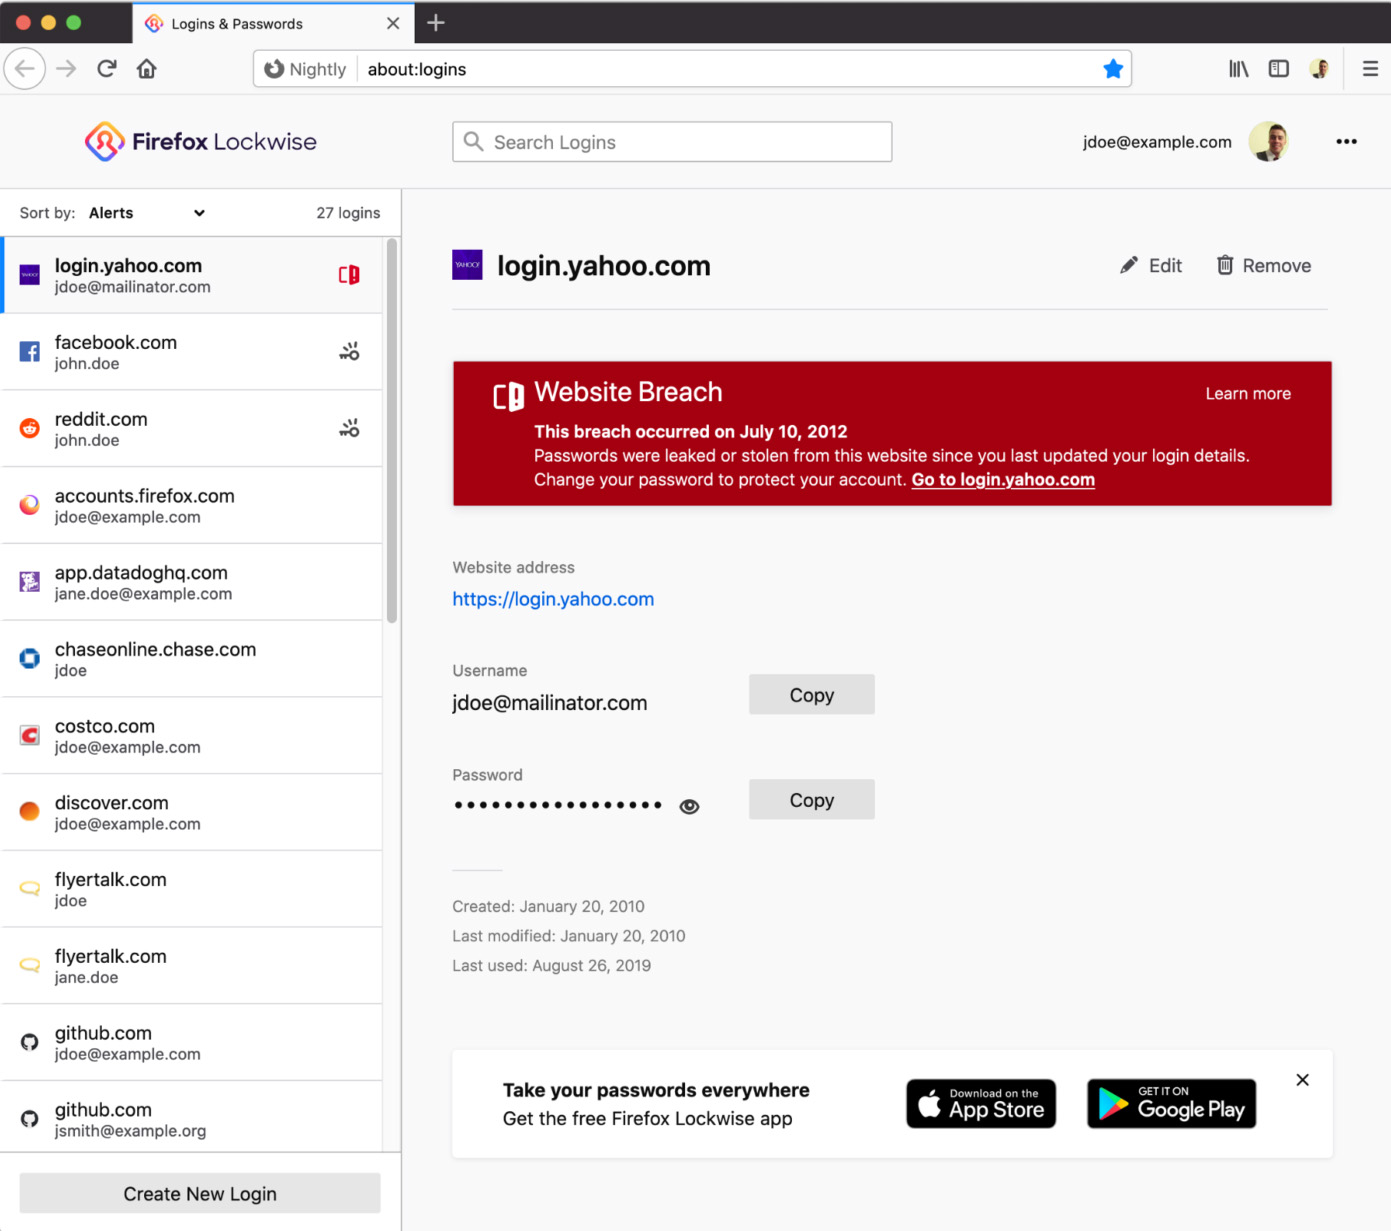Dismiss the Lockwise app promotion banner
The height and width of the screenshot is (1231, 1391).
1302,1080
